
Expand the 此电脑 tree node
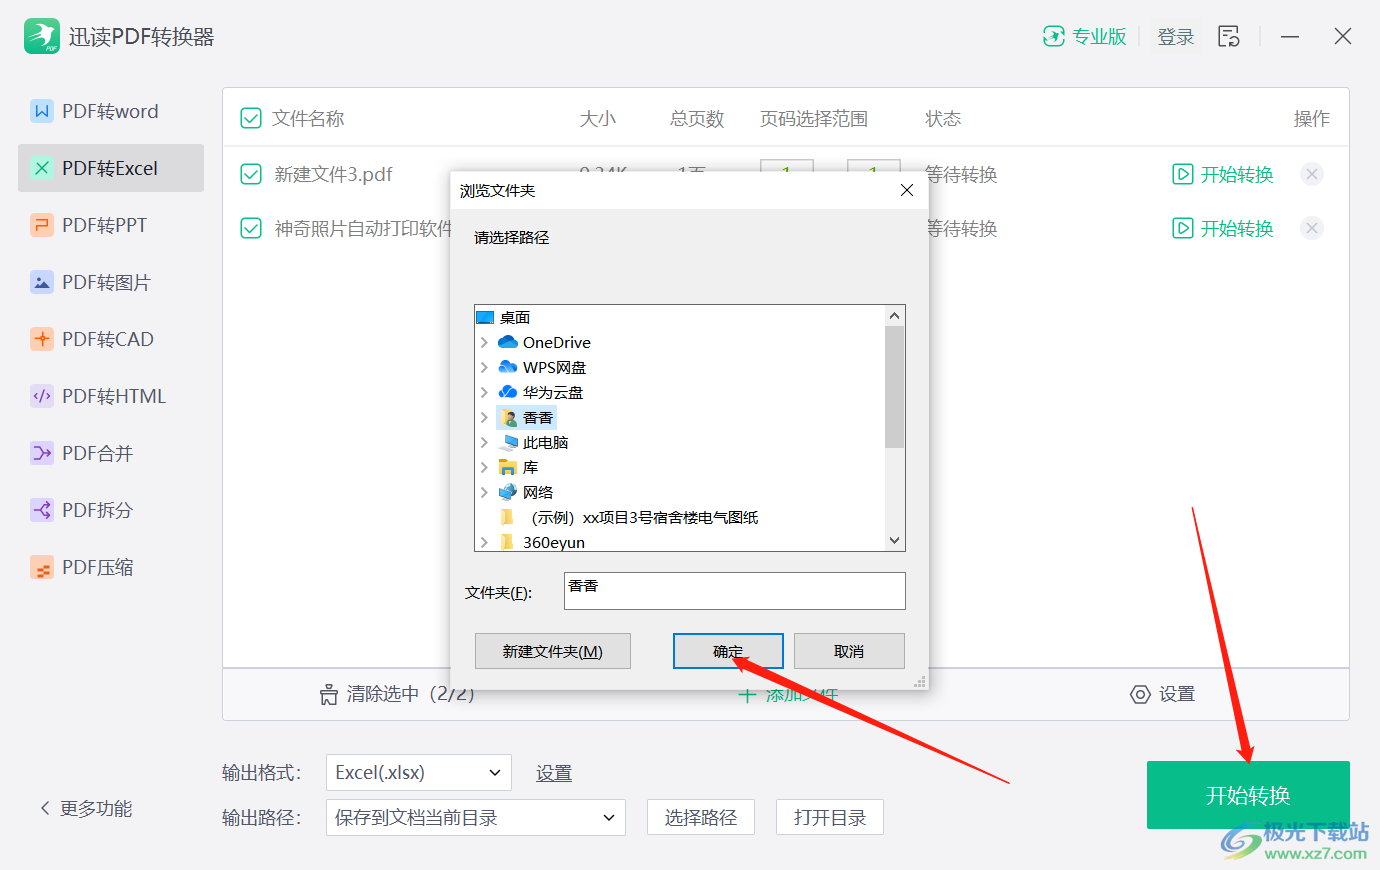tap(484, 442)
